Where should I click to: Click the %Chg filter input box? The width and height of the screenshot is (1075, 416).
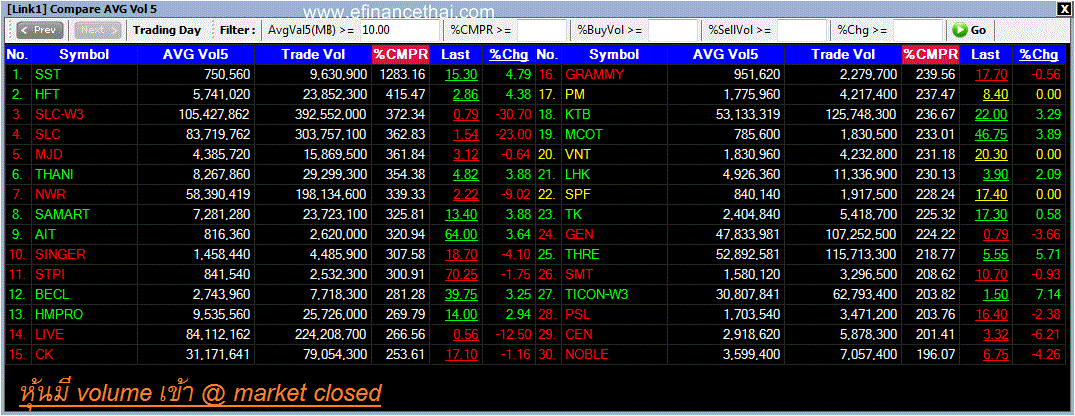click(x=917, y=30)
